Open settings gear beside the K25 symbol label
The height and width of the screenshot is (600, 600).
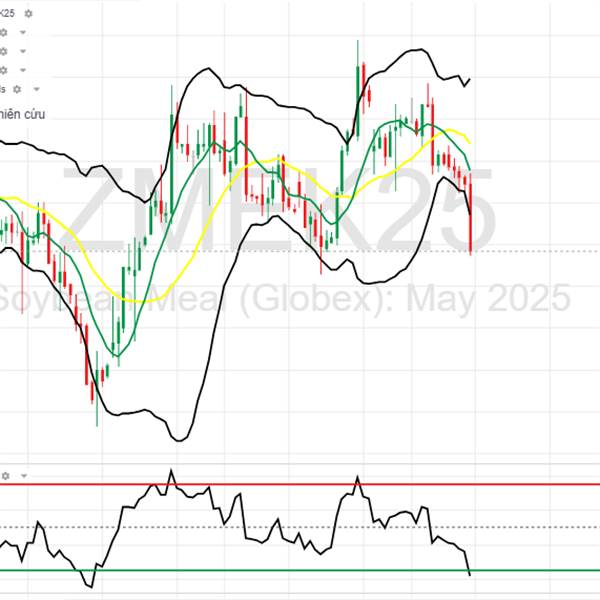(x=28, y=14)
